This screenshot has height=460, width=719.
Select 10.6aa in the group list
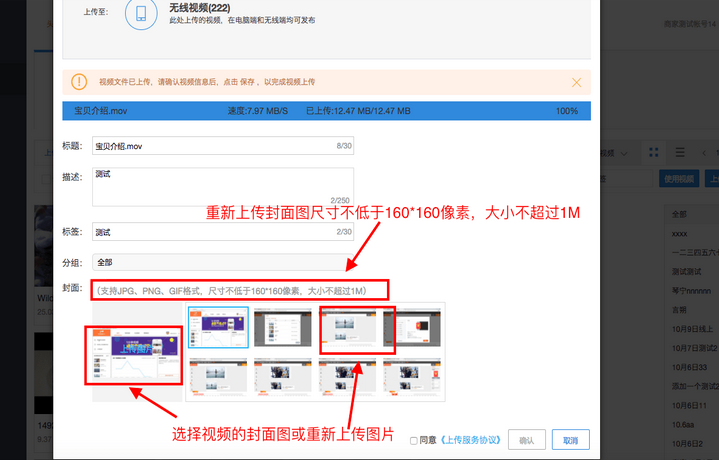(683, 425)
